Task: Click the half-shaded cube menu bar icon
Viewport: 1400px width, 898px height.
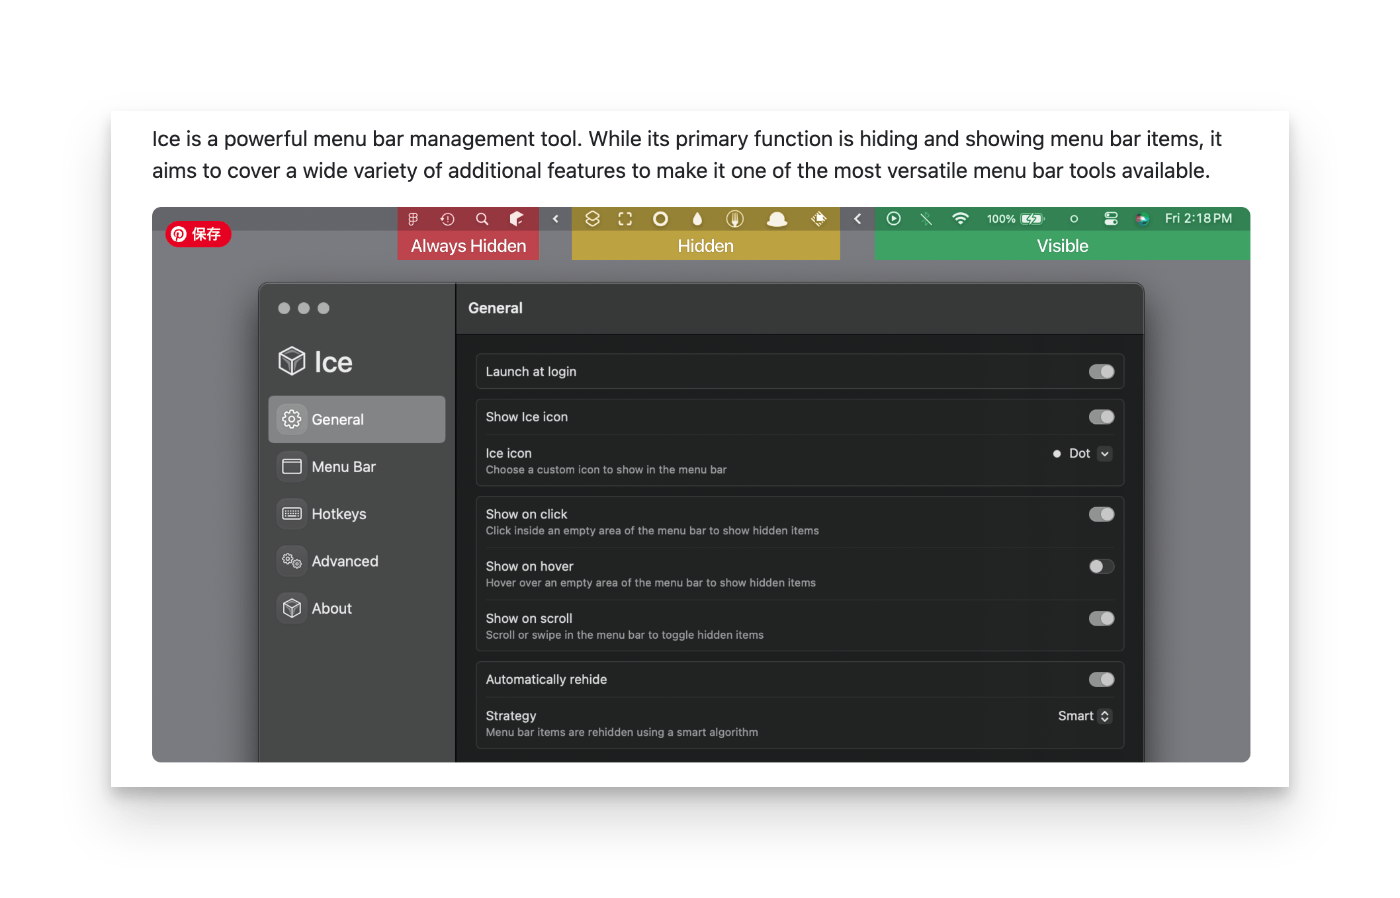Action: (x=516, y=219)
